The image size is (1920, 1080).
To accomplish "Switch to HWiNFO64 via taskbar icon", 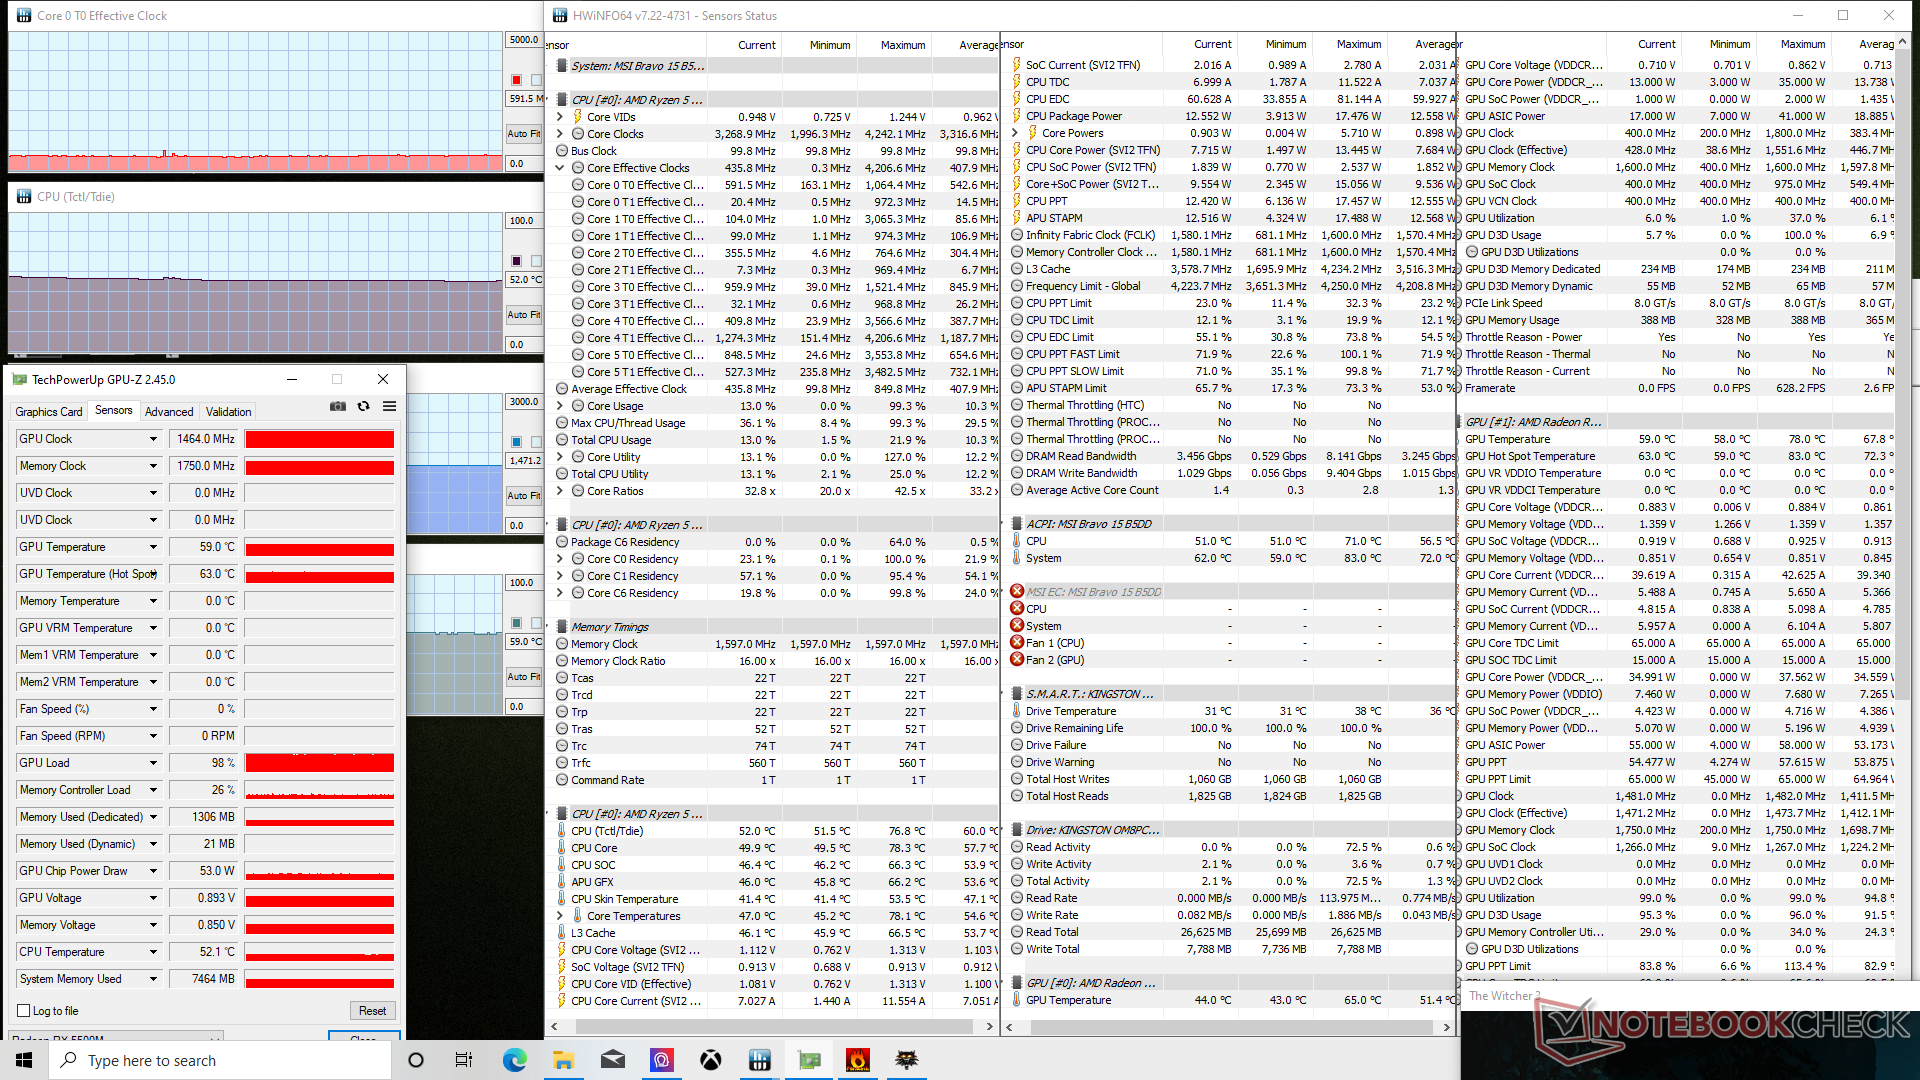I will point(760,1060).
